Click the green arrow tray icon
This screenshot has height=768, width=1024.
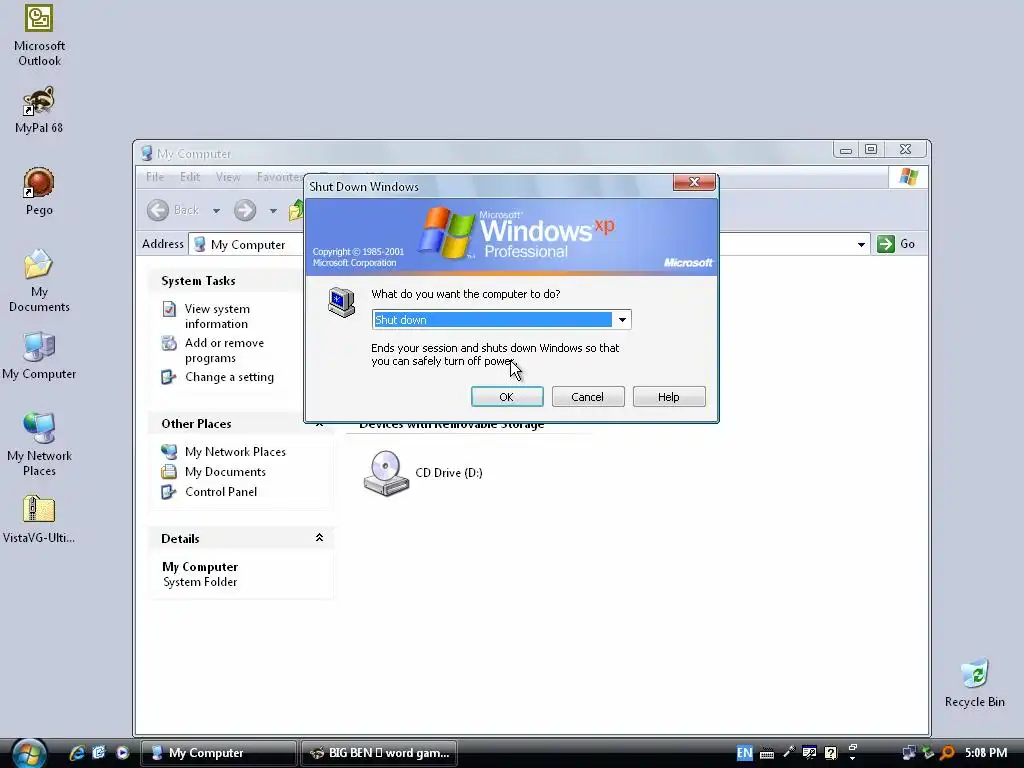point(928,753)
